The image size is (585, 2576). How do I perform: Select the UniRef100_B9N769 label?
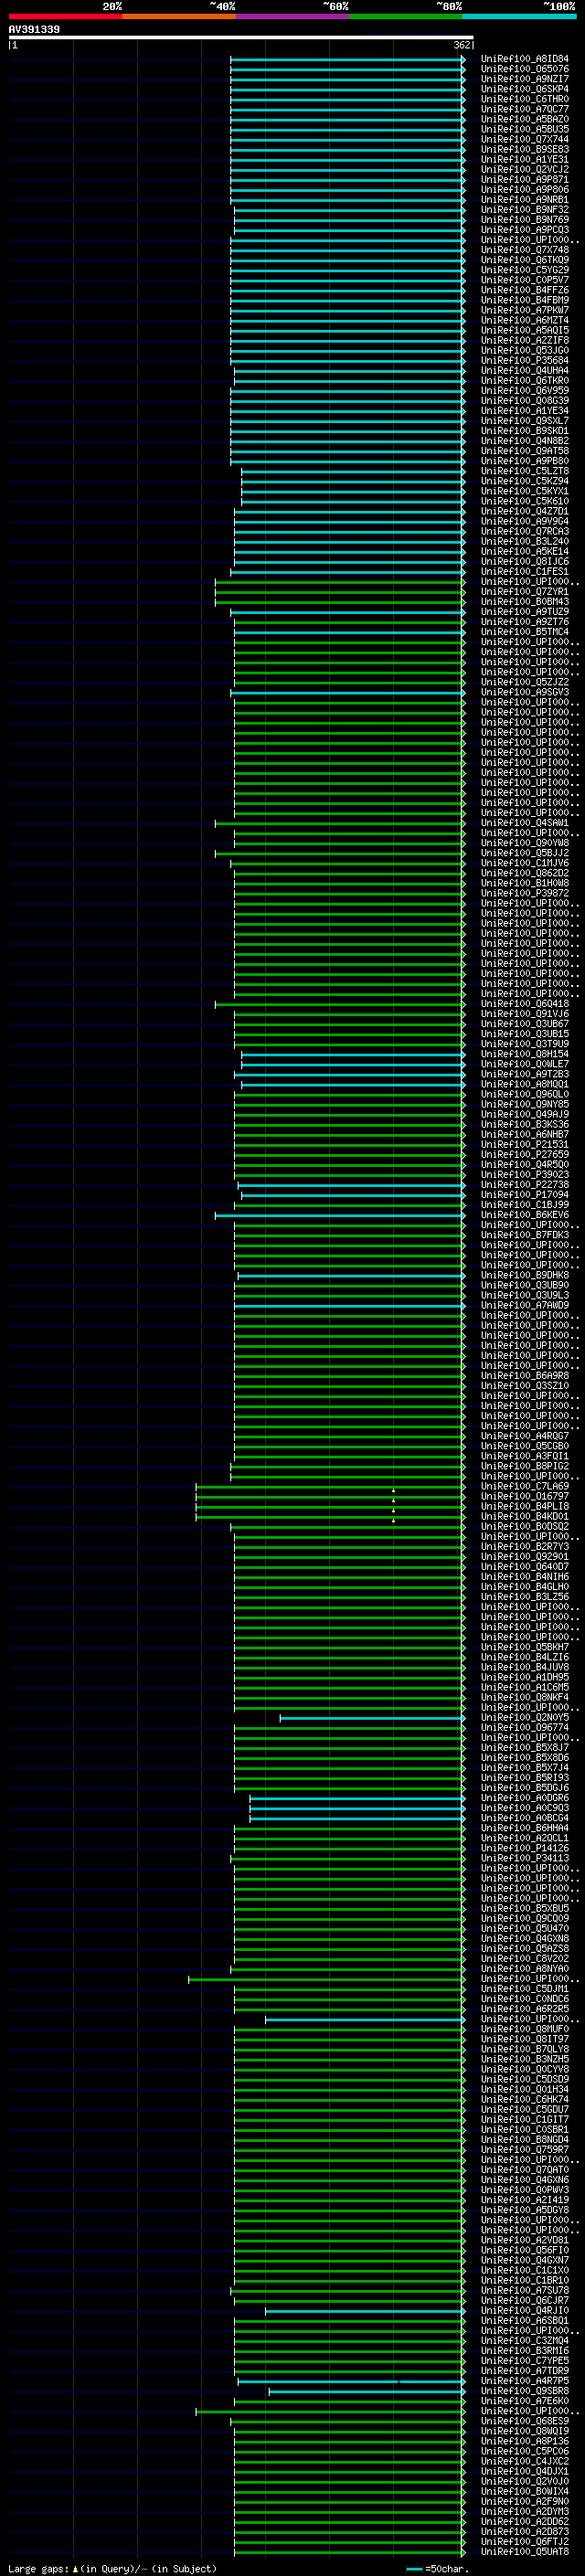pos(525,220)
